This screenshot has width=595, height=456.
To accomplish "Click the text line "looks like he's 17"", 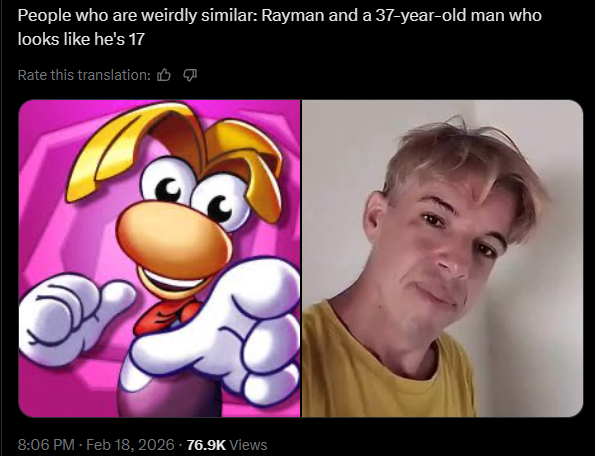I will (x=81, y=39).
